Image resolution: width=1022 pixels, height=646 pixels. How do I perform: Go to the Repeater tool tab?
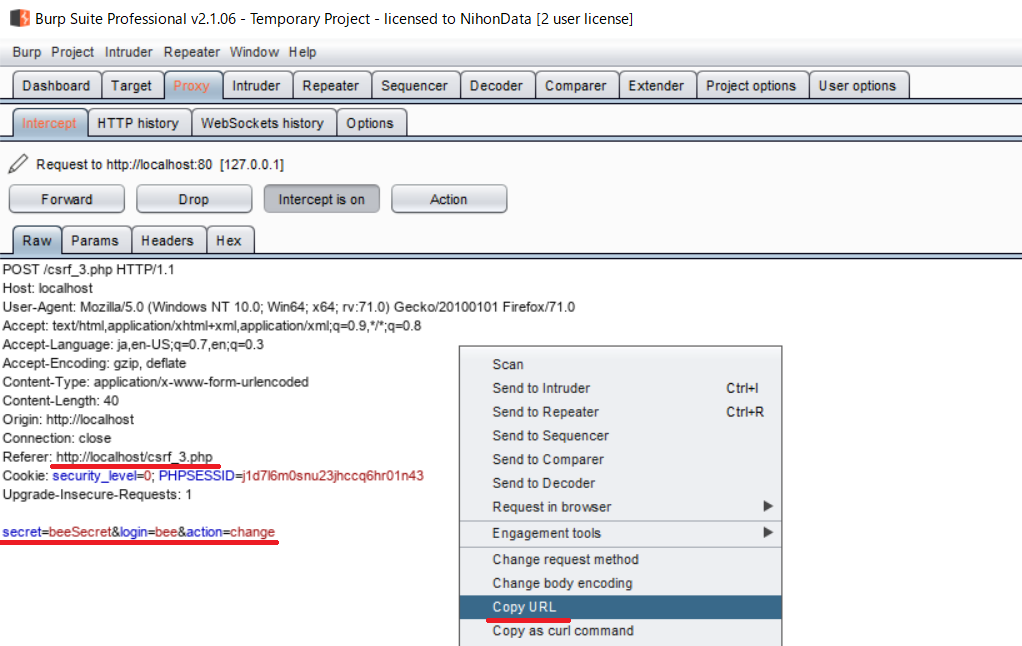tap(331, 85)
